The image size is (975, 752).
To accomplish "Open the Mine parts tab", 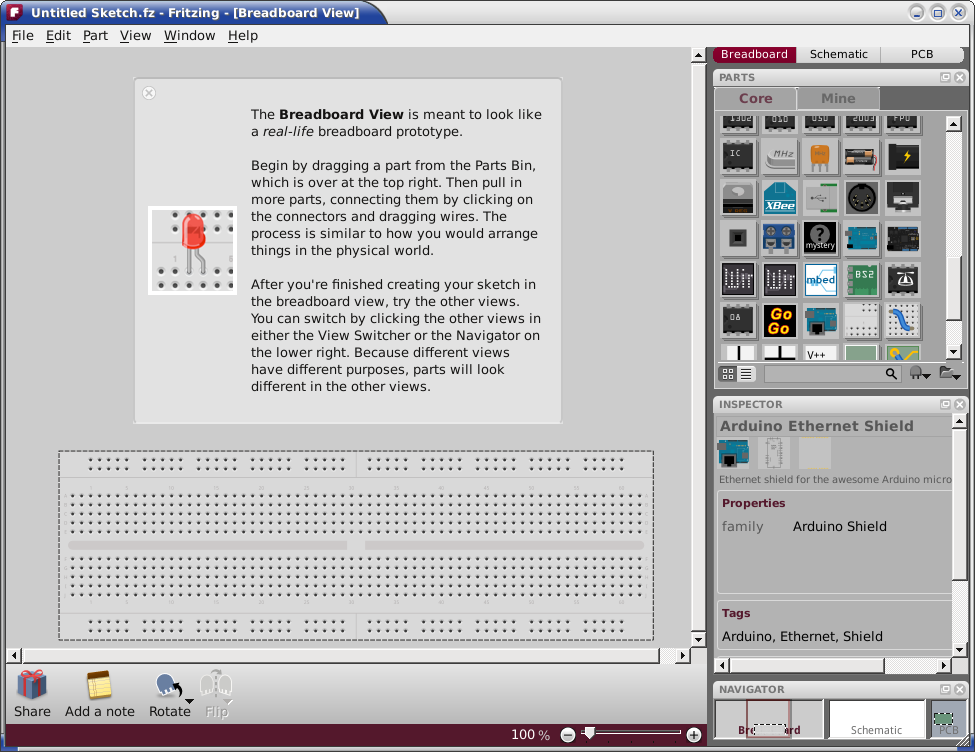I will coord(838,98).
